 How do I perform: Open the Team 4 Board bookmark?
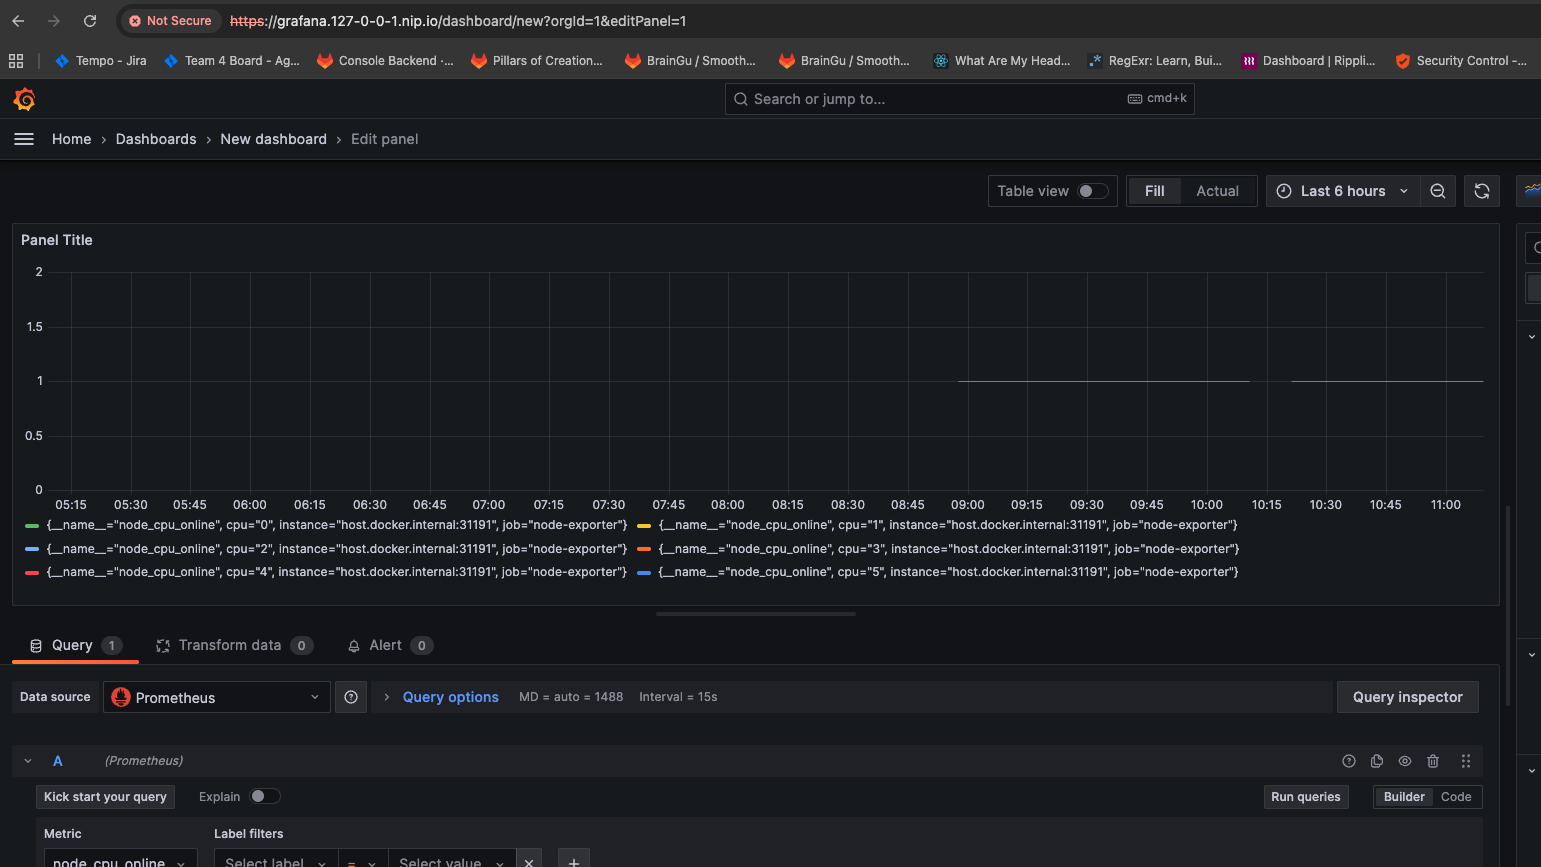232,61
